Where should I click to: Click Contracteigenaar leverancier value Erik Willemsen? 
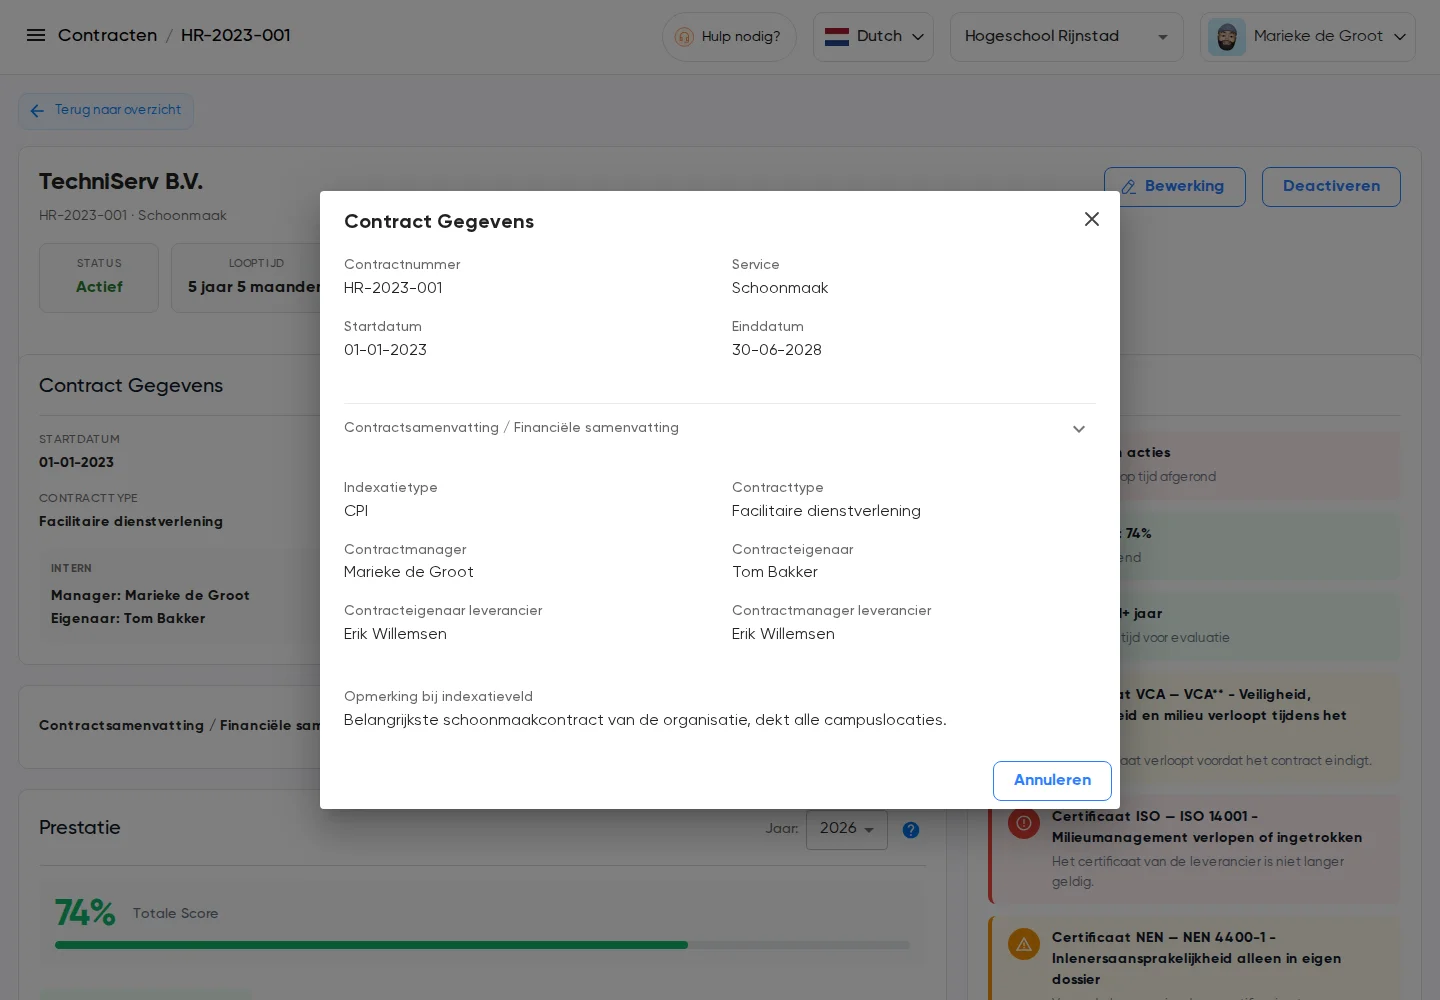[x=395, y=634]
